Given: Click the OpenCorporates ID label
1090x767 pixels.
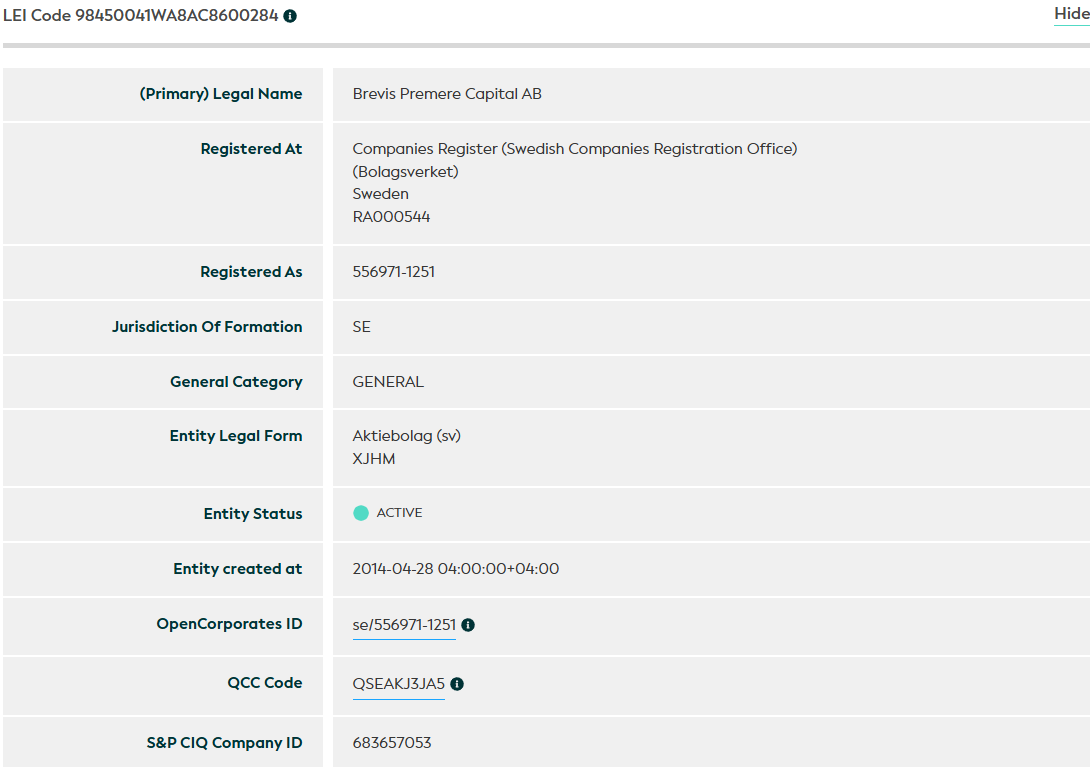Looking at the screenshot, I should (x=229, y=624).
